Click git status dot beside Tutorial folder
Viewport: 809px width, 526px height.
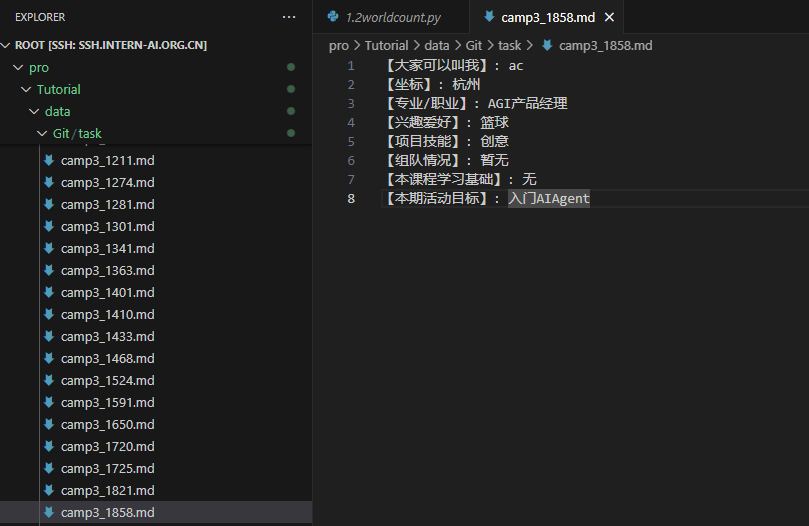(291, 89)
